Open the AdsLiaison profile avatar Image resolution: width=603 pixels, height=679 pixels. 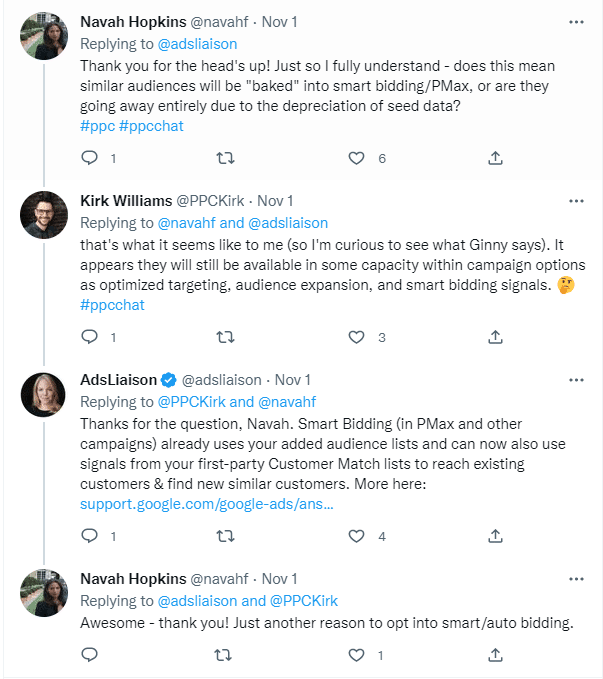pos(43,395)
